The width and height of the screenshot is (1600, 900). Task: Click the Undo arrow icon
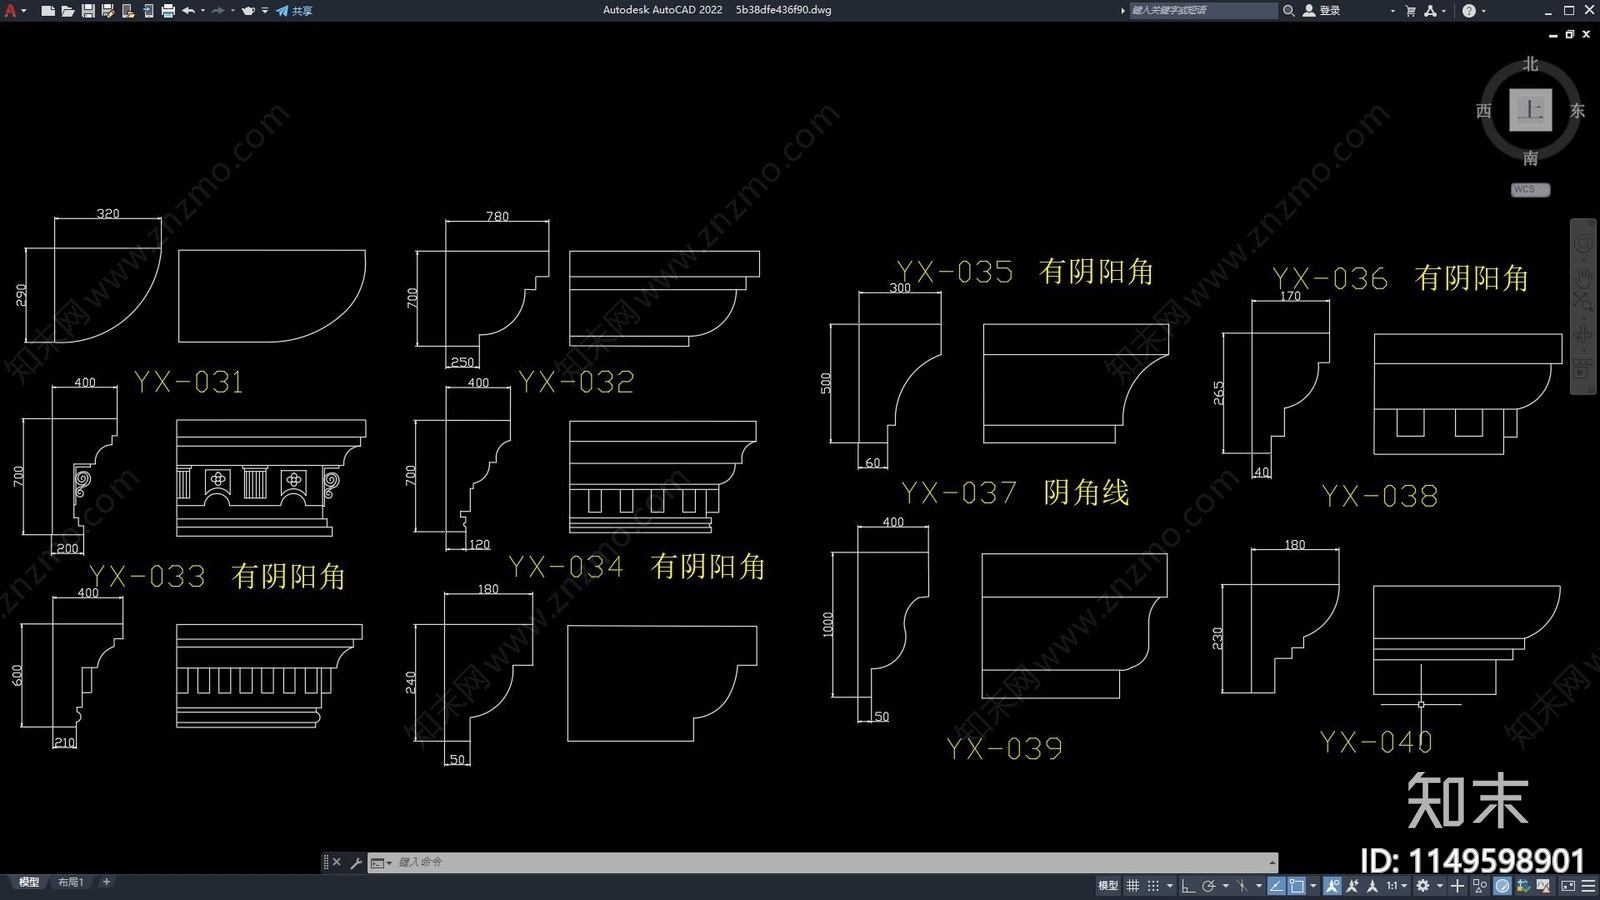coord(188,11)
